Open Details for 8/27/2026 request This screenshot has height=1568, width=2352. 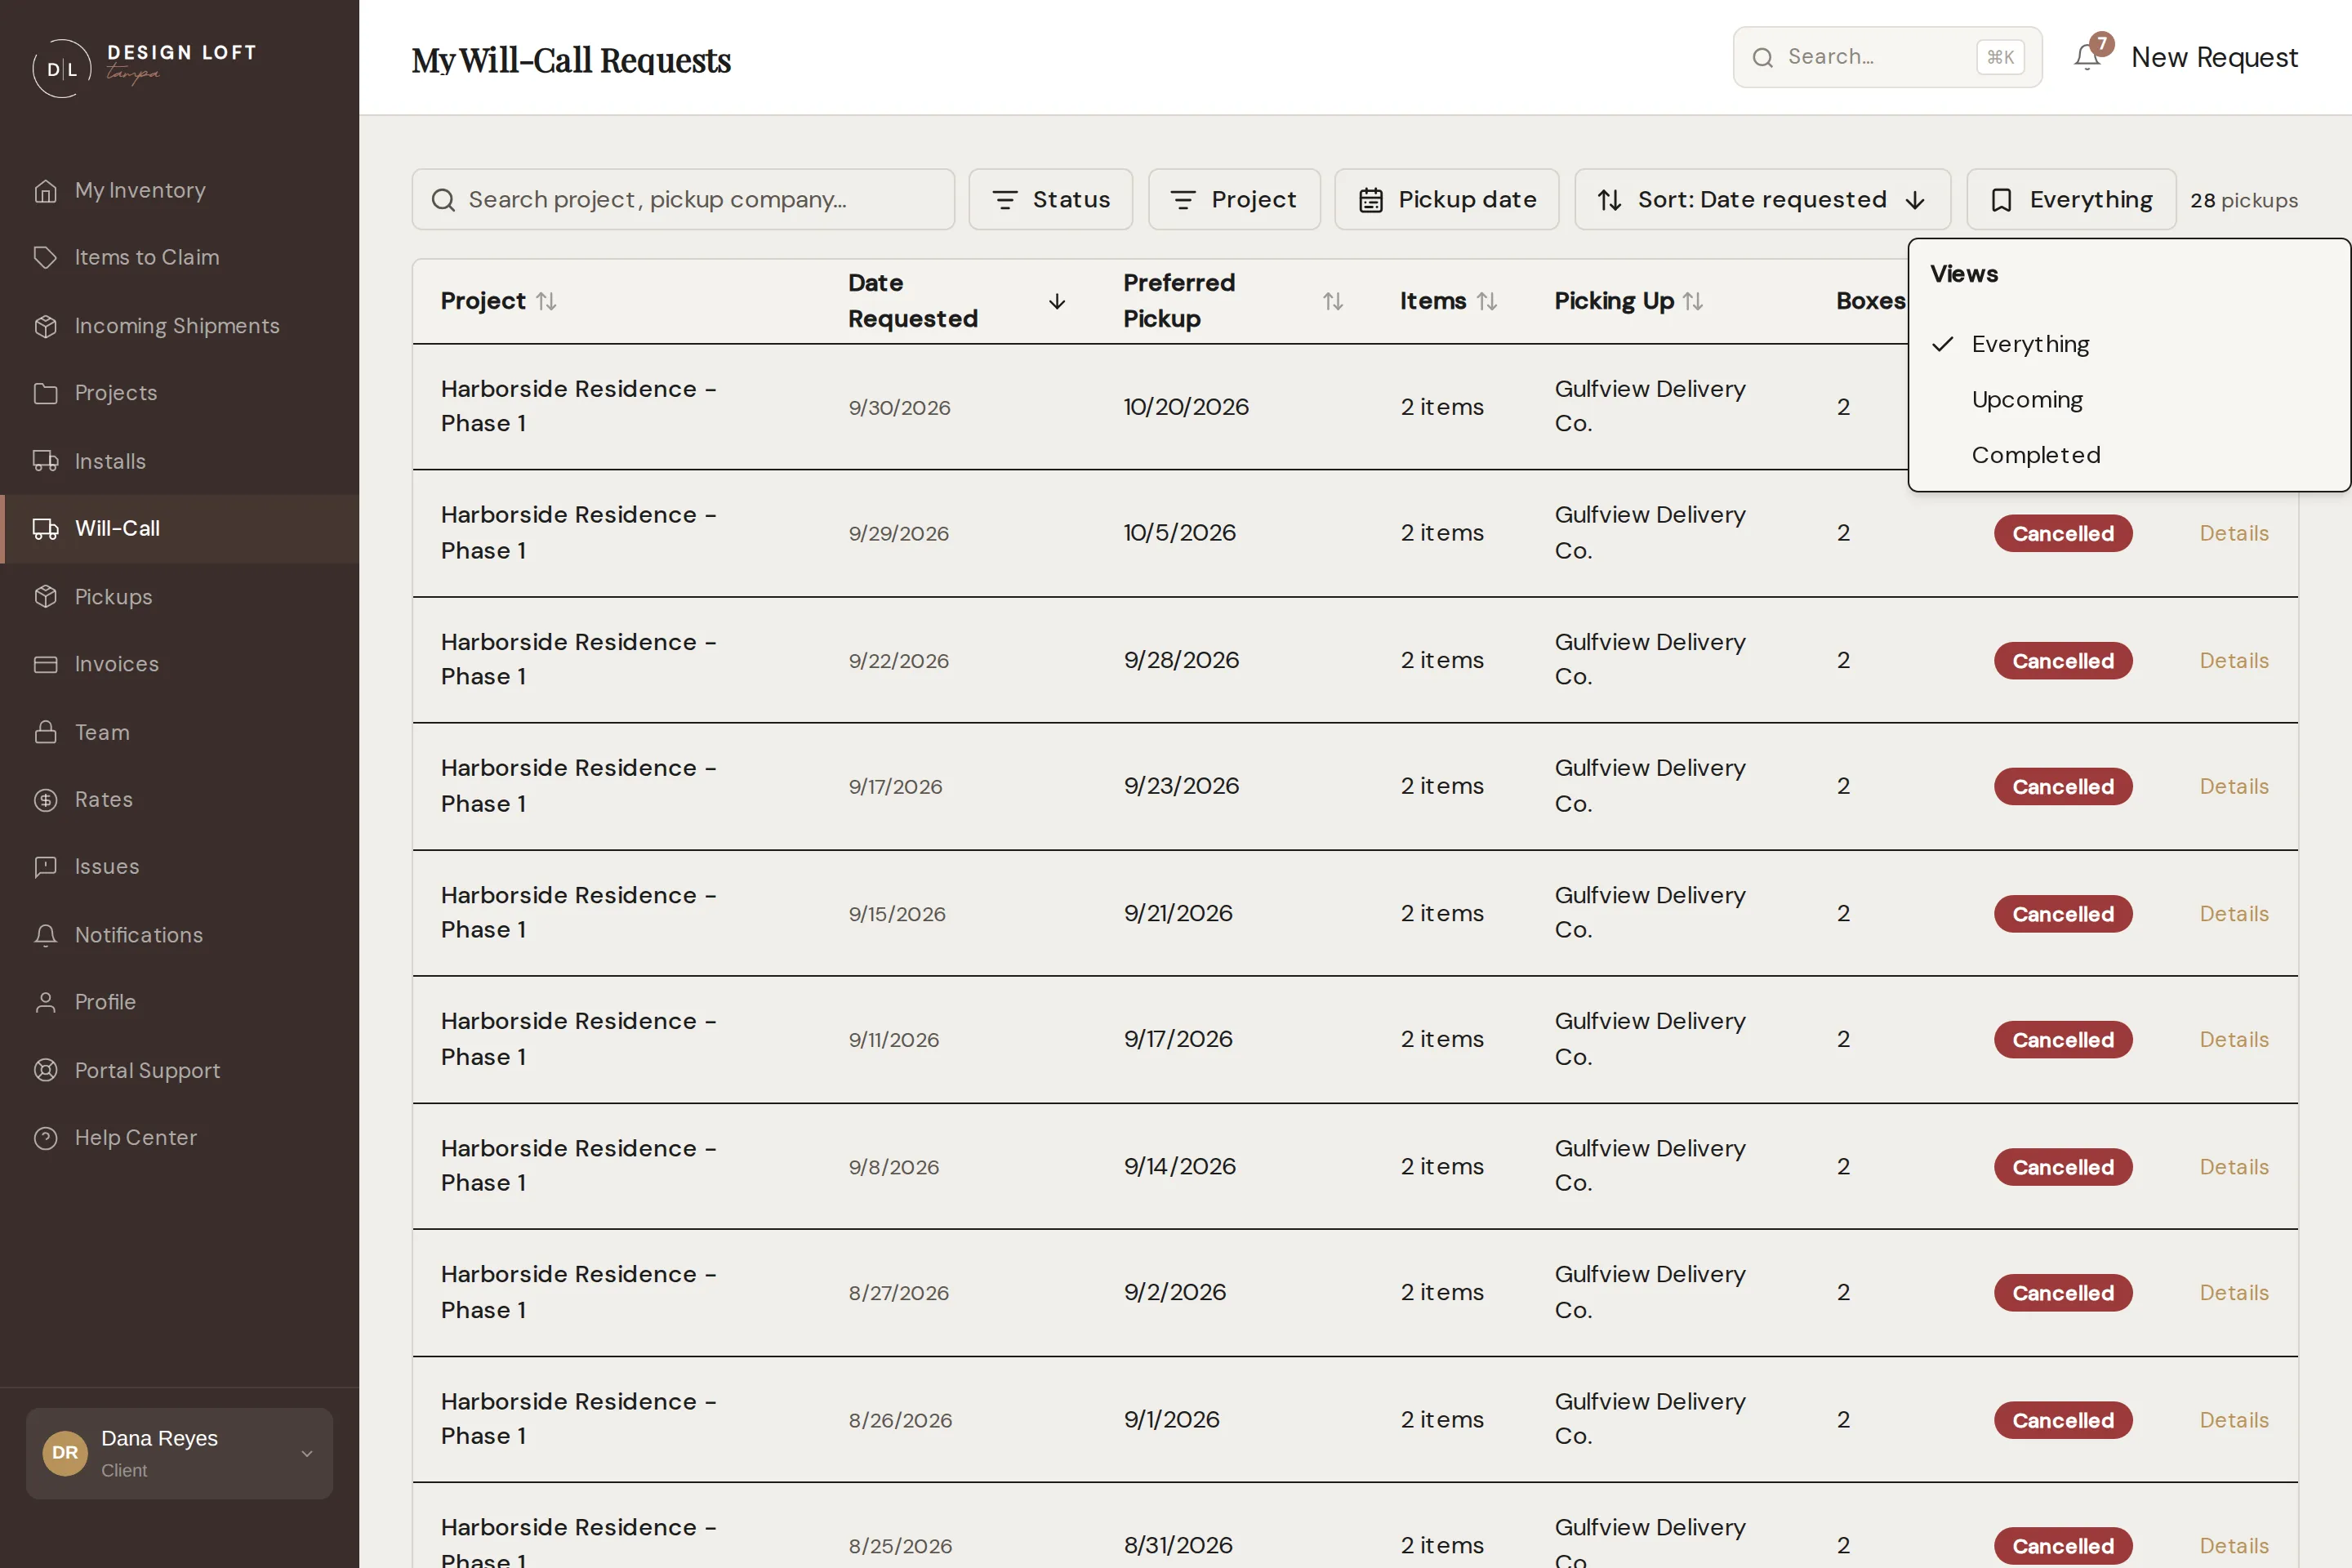(x=2233, y=1292)
